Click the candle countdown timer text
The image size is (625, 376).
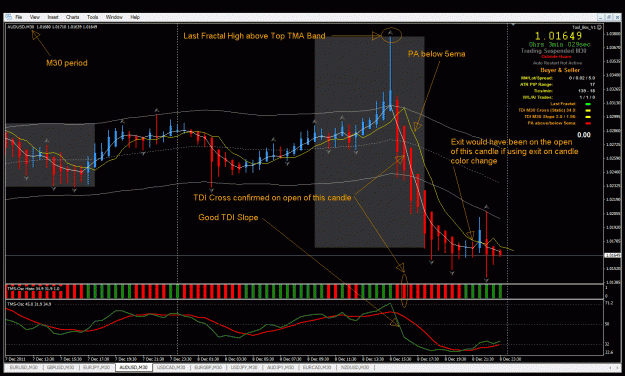tap(560, 45)
